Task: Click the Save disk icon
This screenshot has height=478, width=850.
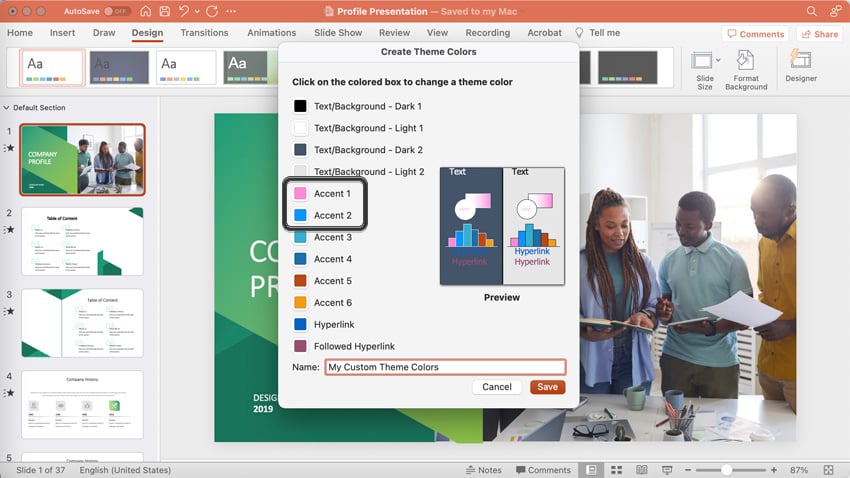Action: pos(166,11)
